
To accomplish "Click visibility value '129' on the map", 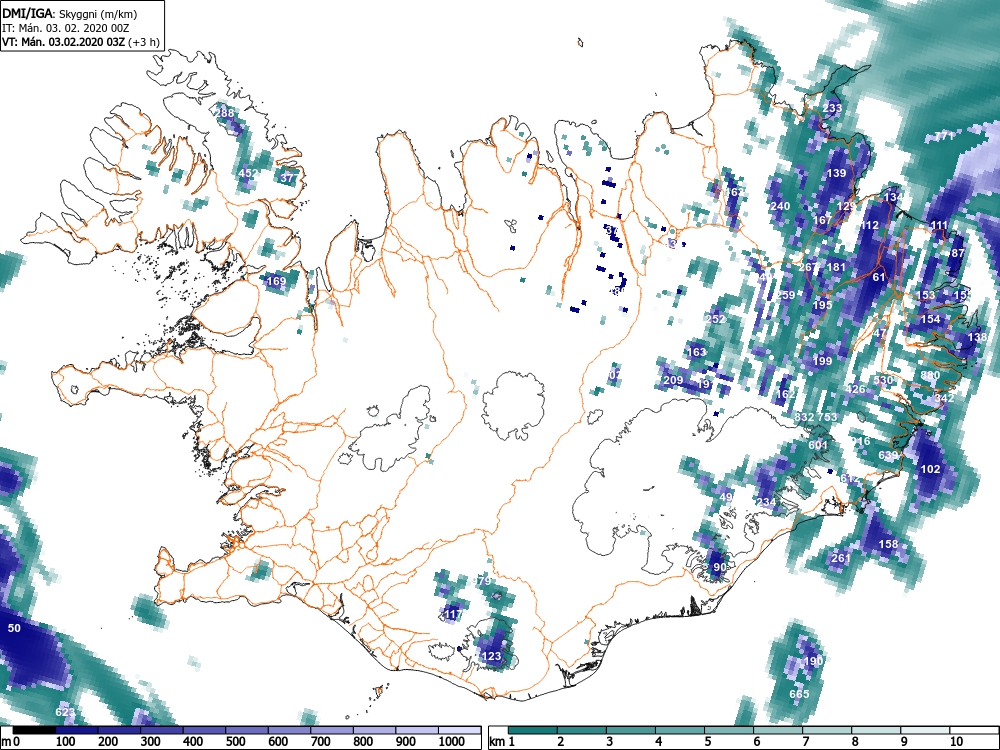I will click(x=846, y=206).
